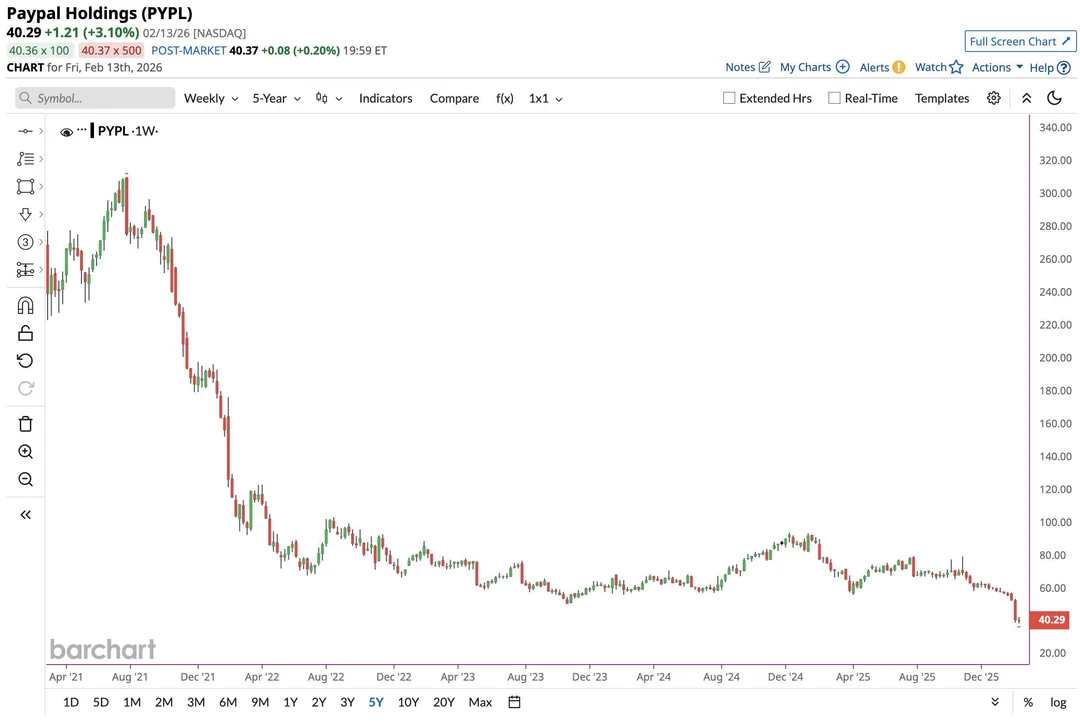Switch to dark mode moon icon

pos(1054,98)
